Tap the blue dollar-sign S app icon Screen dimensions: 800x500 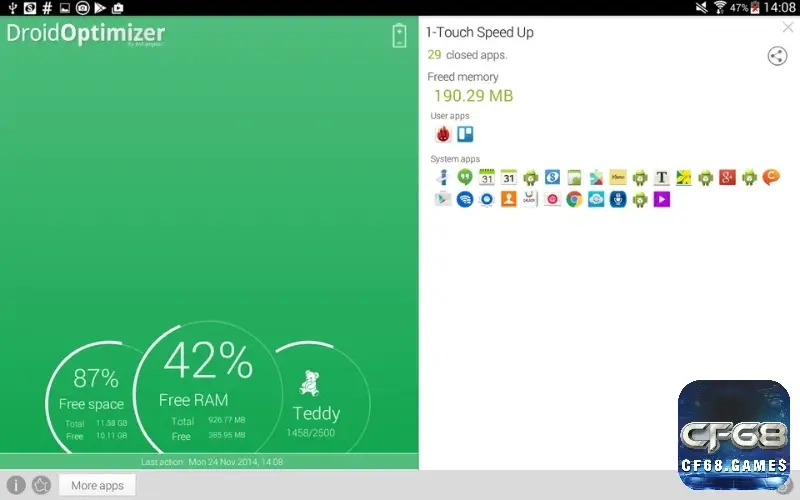pos(552,177)
